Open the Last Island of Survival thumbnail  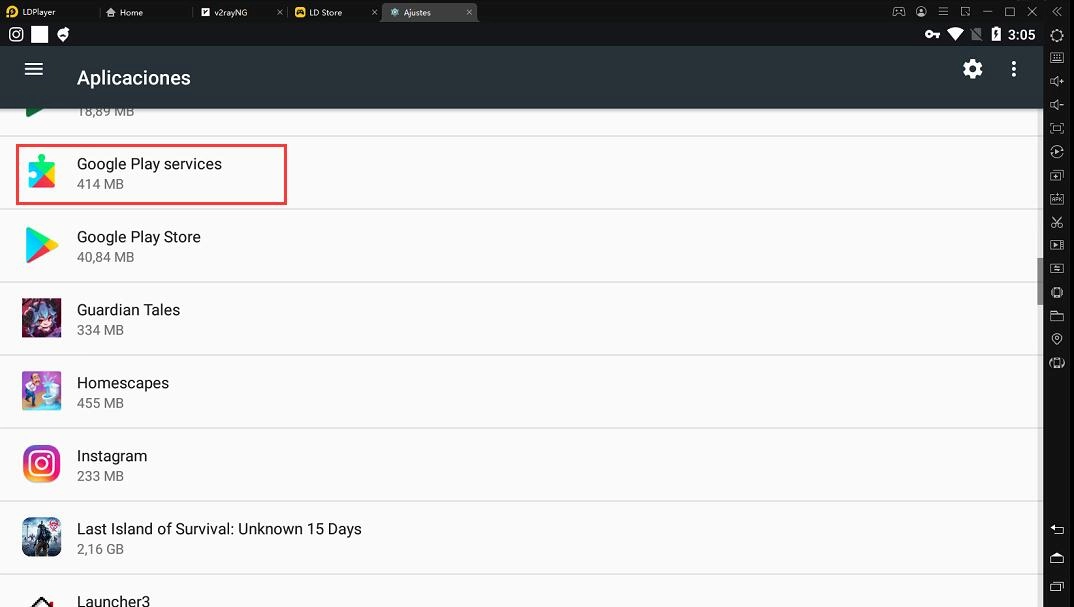pos(41,536)
